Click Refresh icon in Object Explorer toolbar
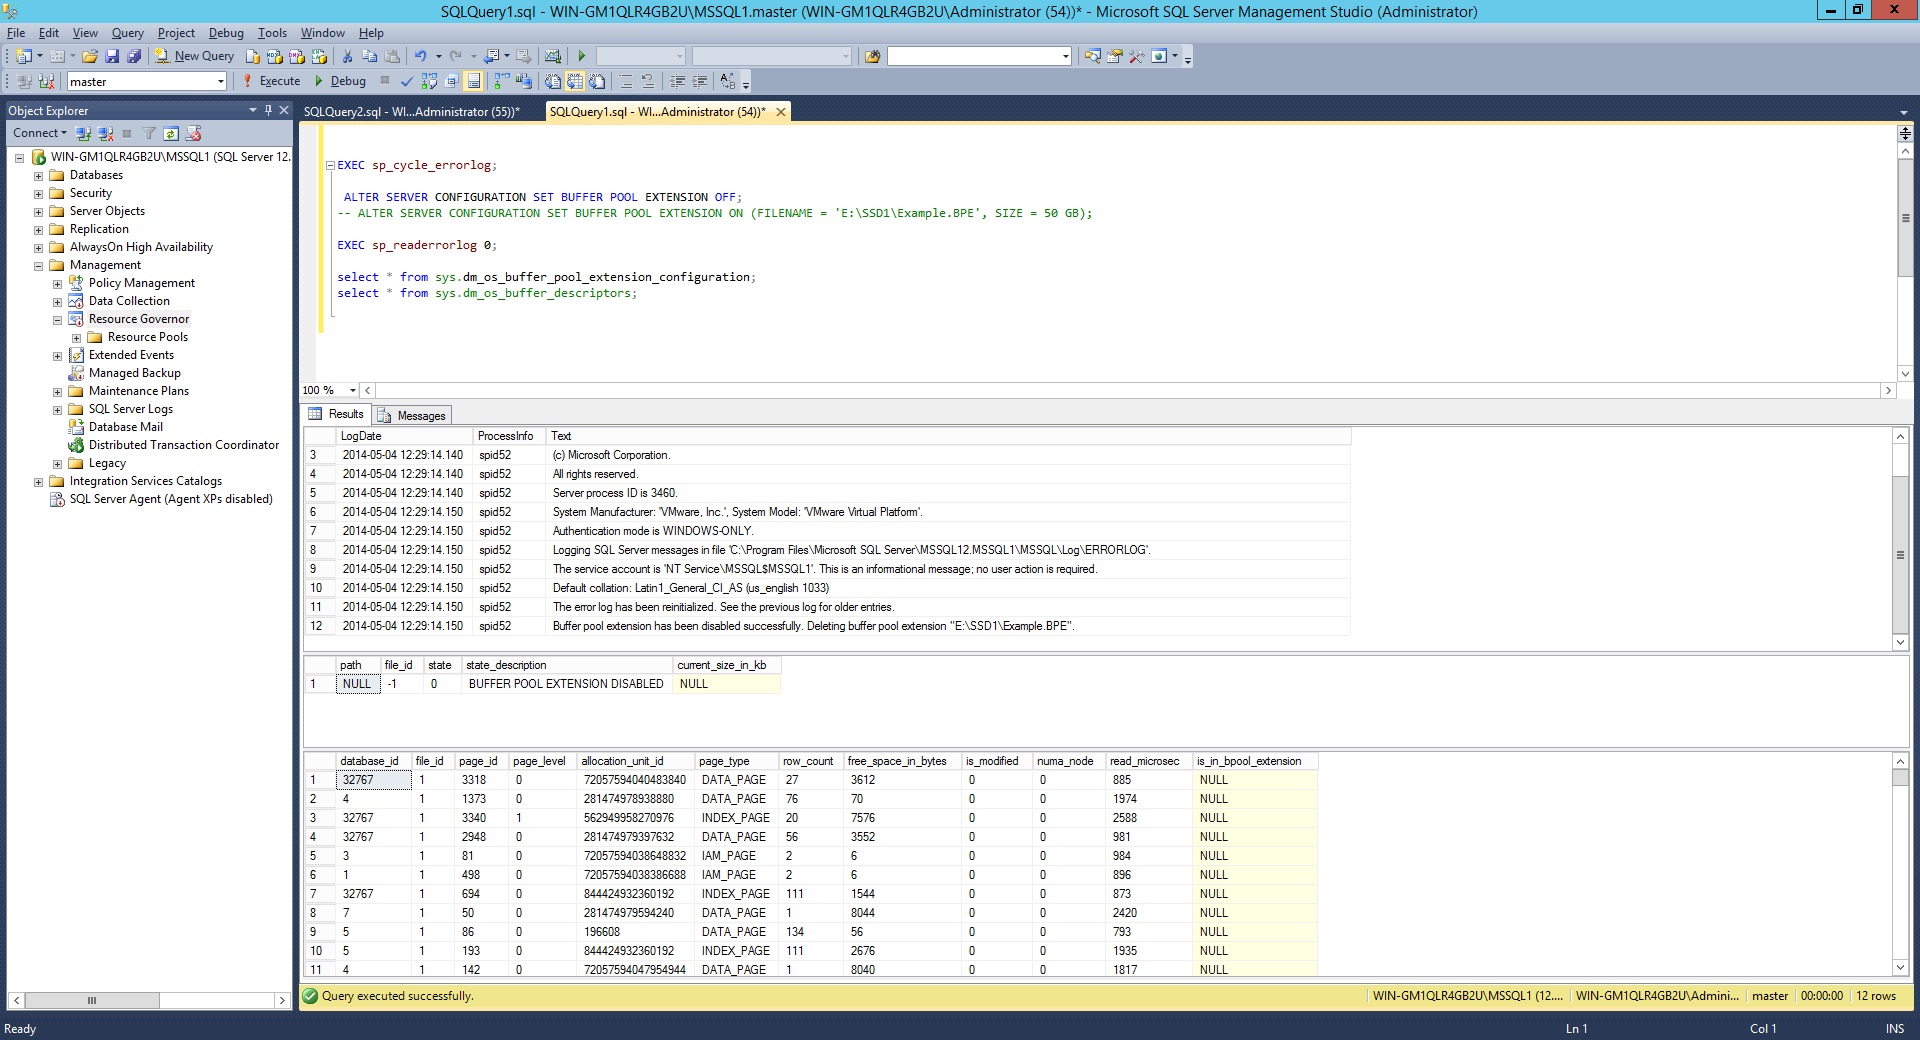The image size is (1920, 1040). click(171, 133)
